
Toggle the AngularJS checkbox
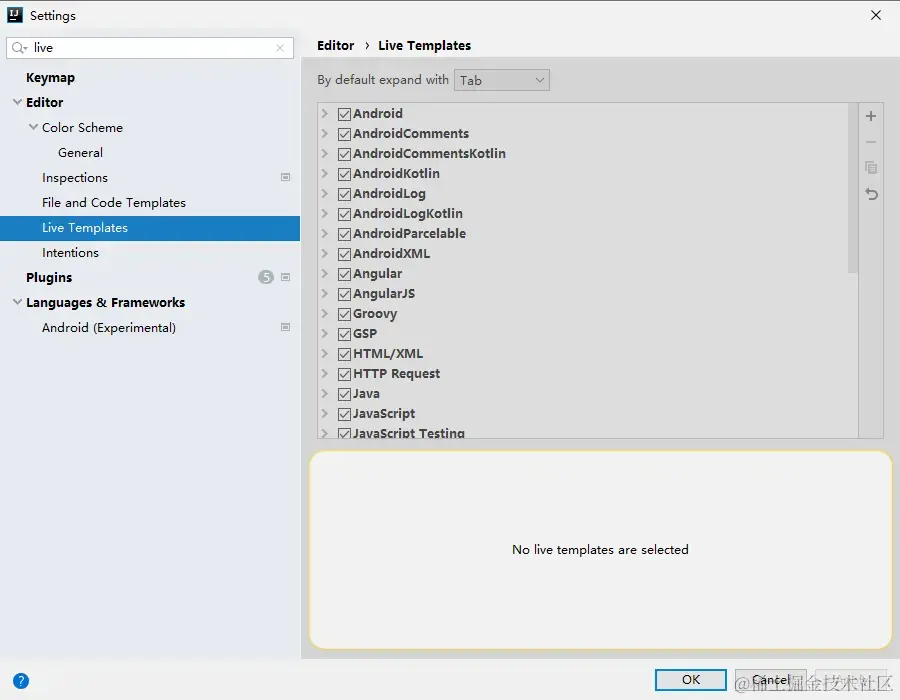pyautogui.click(x=344, y=294)
